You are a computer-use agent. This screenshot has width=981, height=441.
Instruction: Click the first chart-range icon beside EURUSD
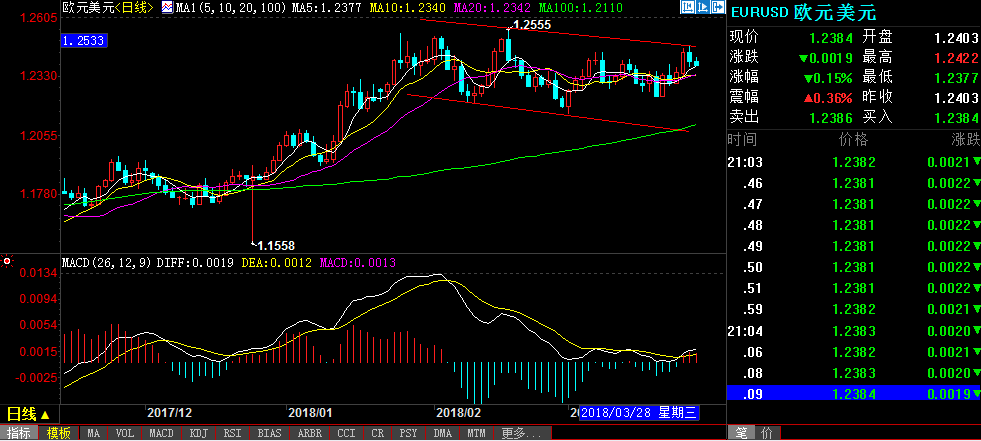pyautogui.click(x=687, y=8)
